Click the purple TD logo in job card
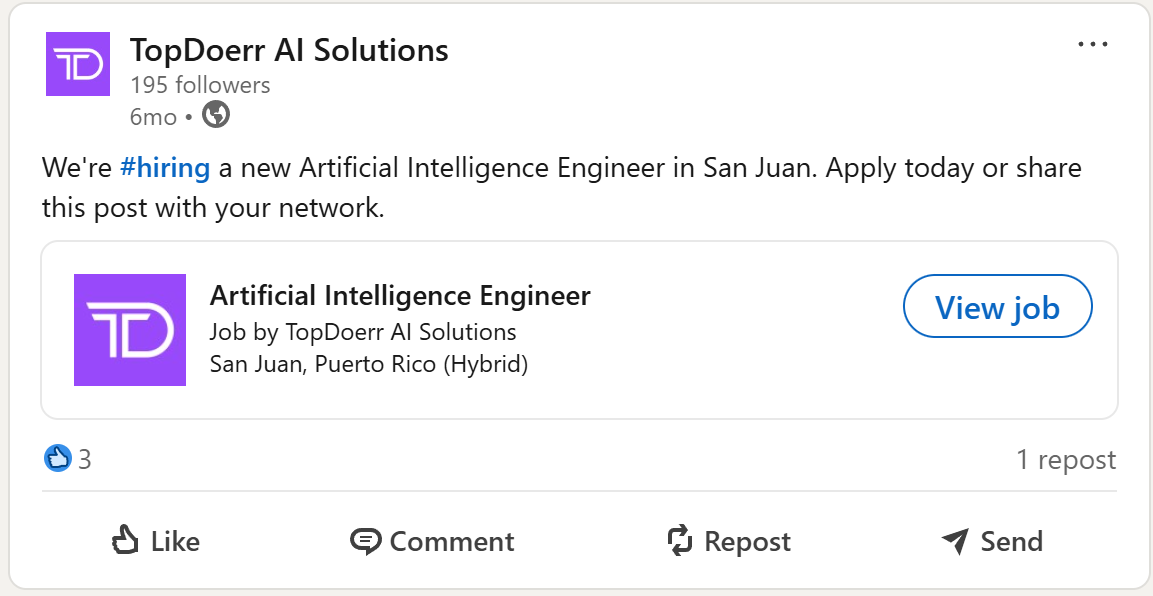The width and height of the screenshot is (1153, 596). click(x=130, y=330)
